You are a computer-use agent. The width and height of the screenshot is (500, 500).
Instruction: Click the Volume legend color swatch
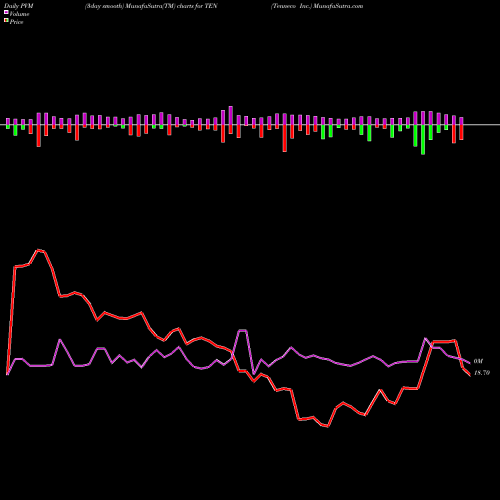[x=6, y=12]
